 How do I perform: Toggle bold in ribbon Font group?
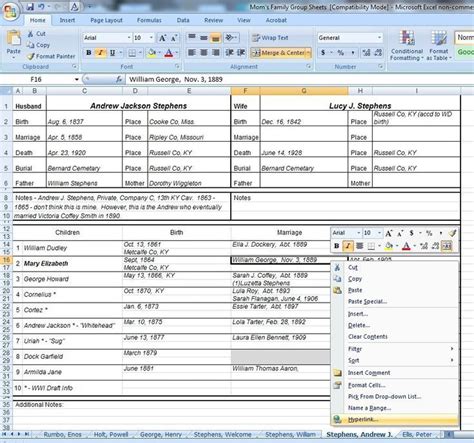tap(89, 53)
